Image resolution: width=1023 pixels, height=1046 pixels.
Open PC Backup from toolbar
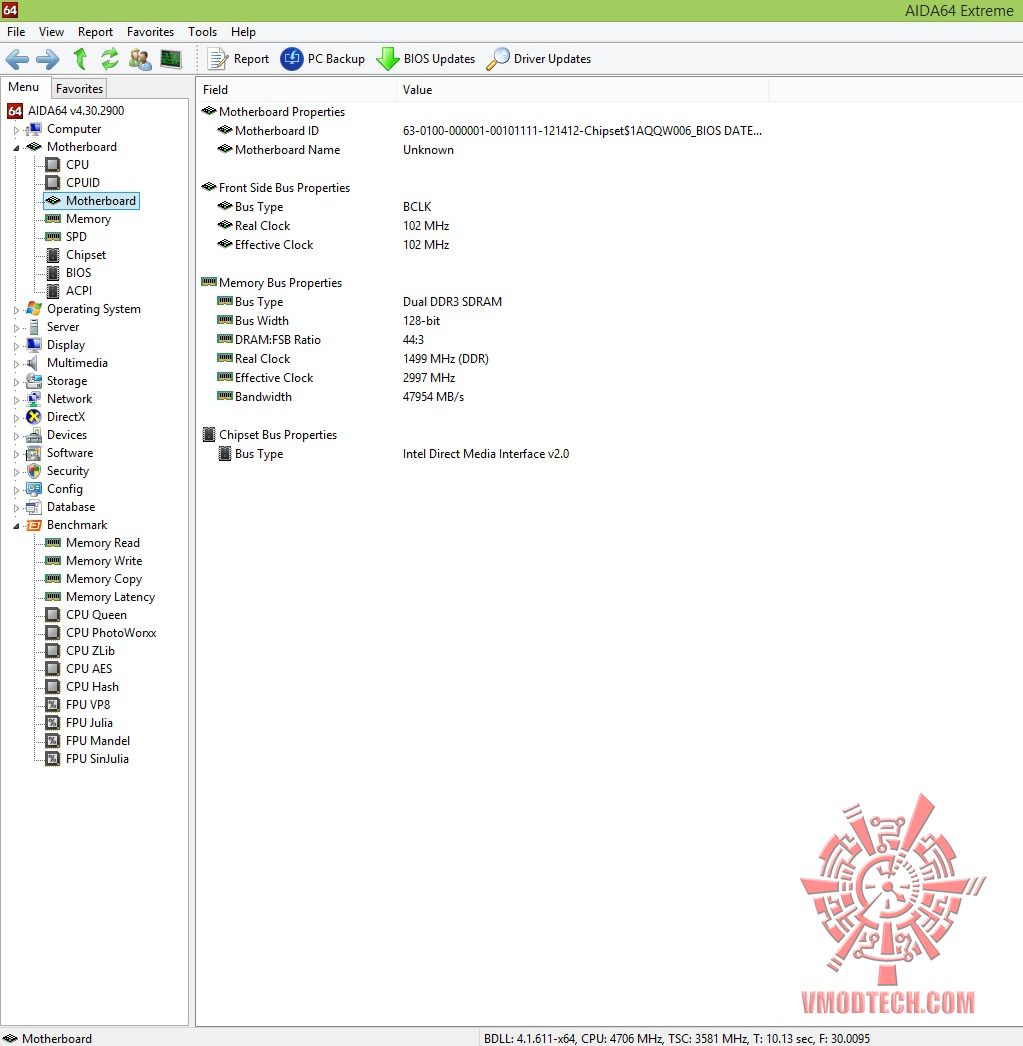pos(323,59)
